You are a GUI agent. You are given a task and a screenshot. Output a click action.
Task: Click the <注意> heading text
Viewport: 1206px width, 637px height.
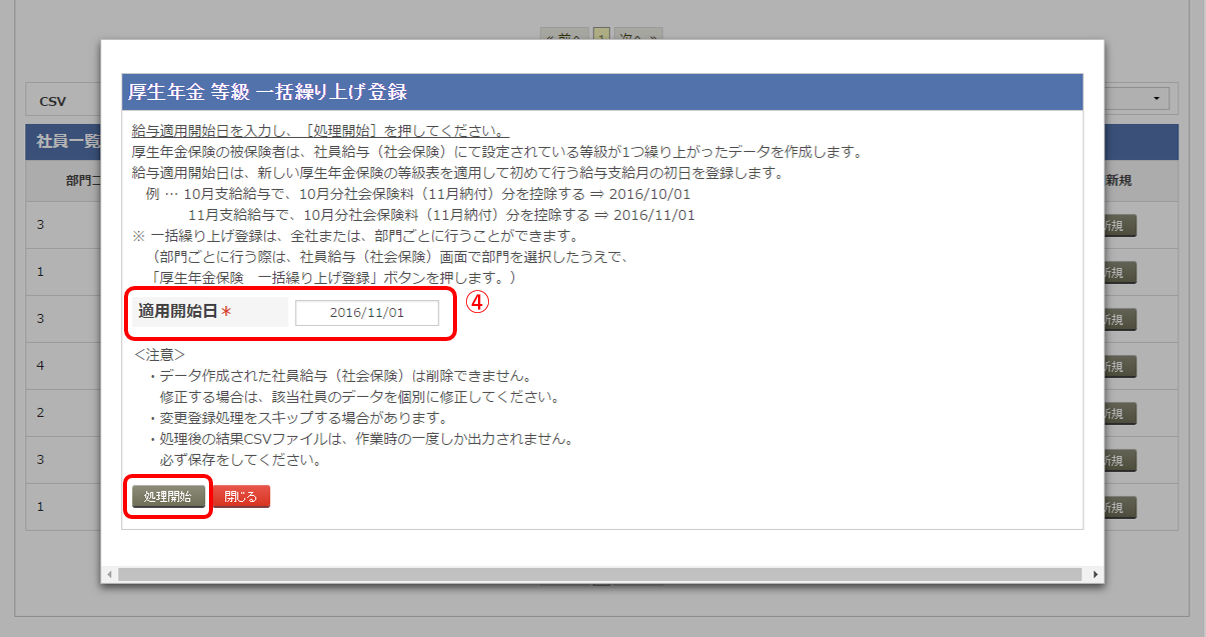(x=159, y=355)
